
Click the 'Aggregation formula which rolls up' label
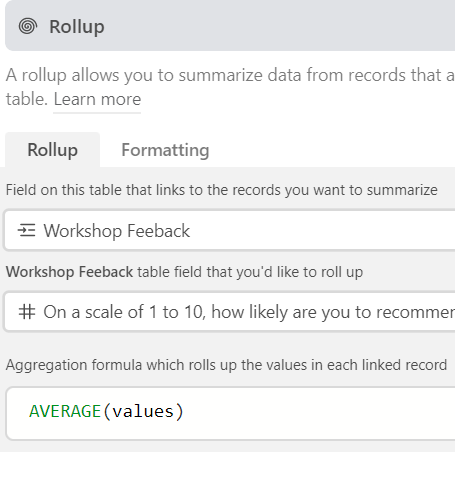pos(226,365)
